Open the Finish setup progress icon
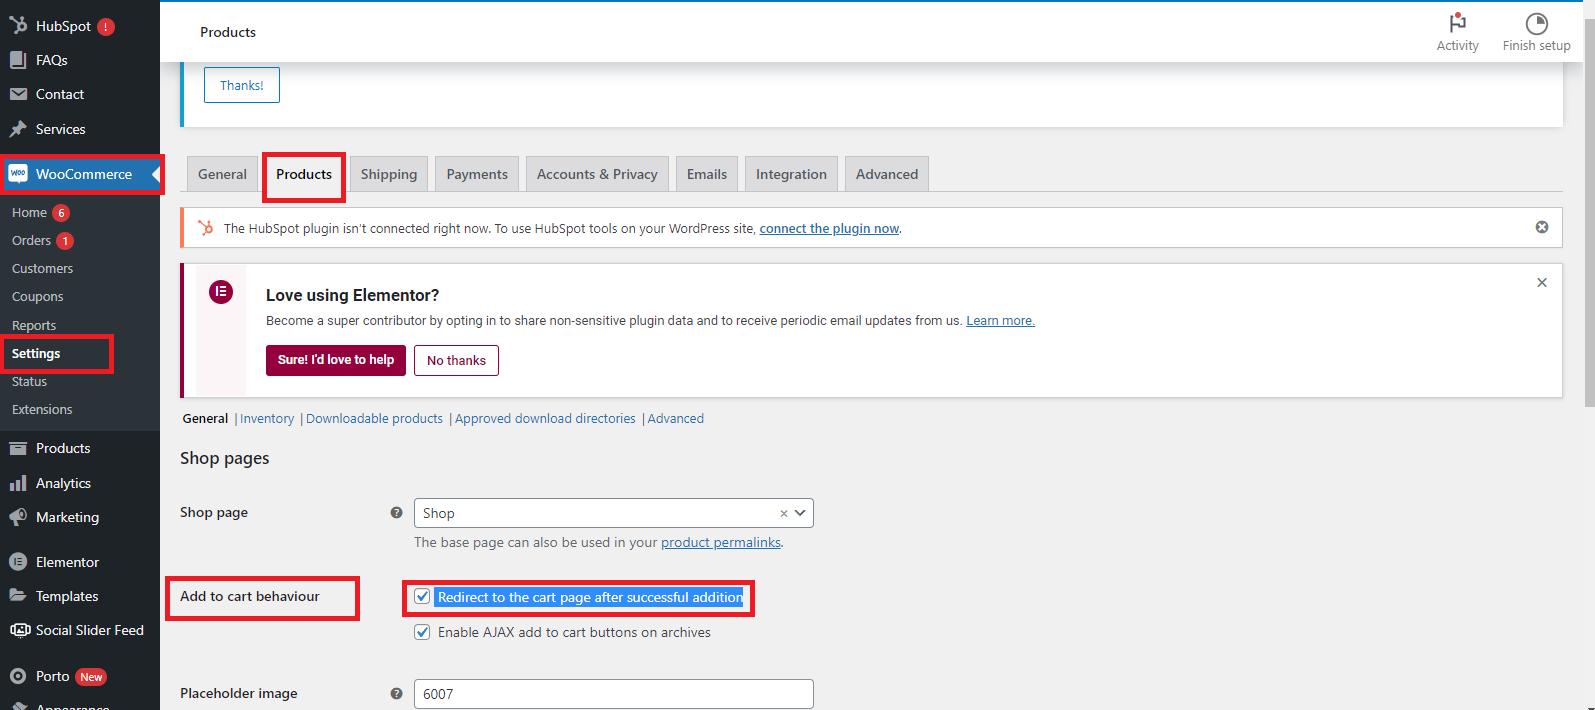This screenshot has width=1595, height=710. coord(1537,24)
